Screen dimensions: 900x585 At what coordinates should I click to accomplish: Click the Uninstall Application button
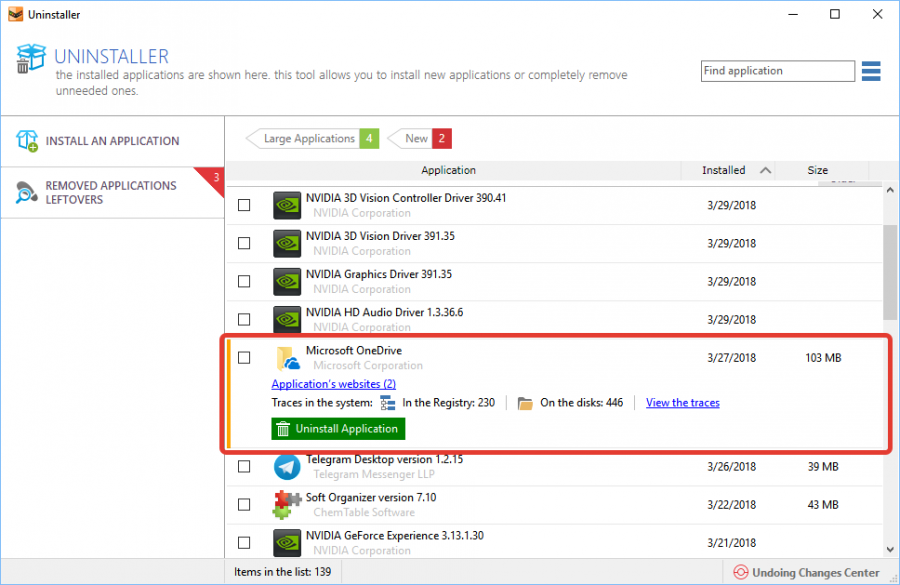[x=338, y=429]
